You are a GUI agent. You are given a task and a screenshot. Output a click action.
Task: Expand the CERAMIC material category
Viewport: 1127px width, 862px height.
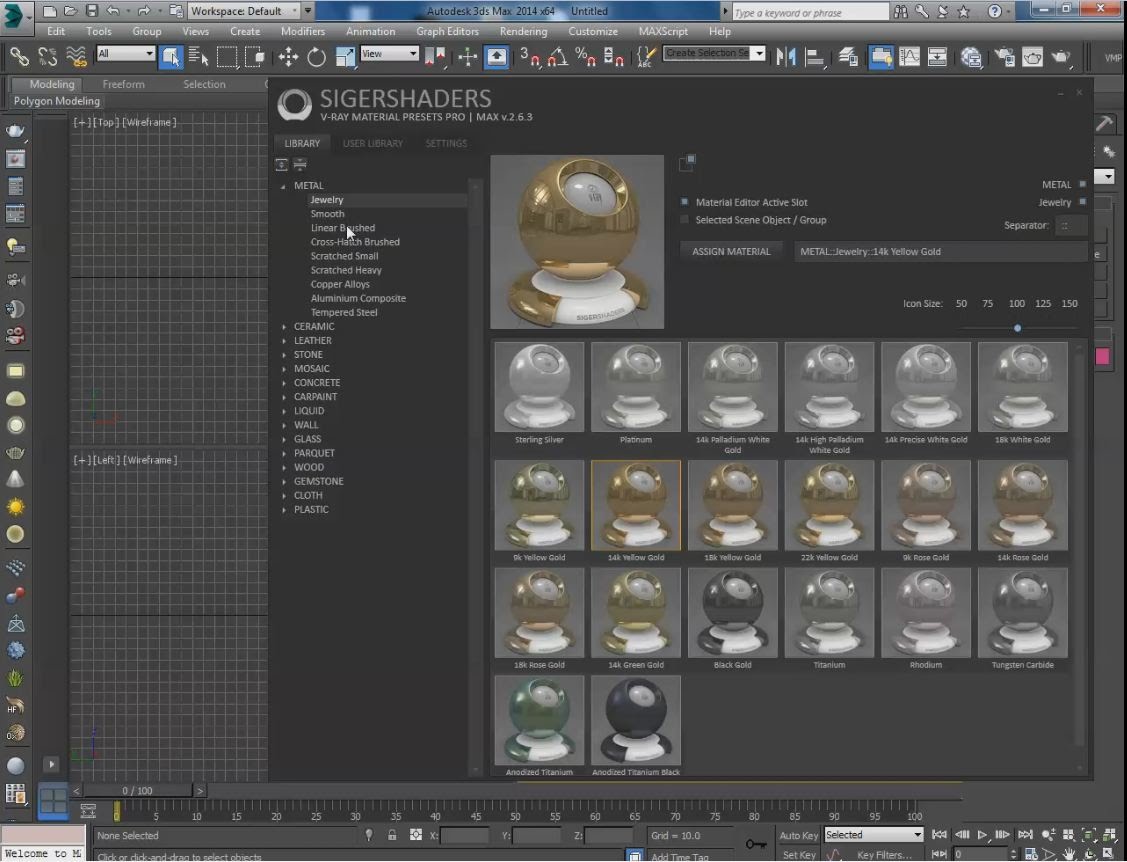(x=284, y=326)
